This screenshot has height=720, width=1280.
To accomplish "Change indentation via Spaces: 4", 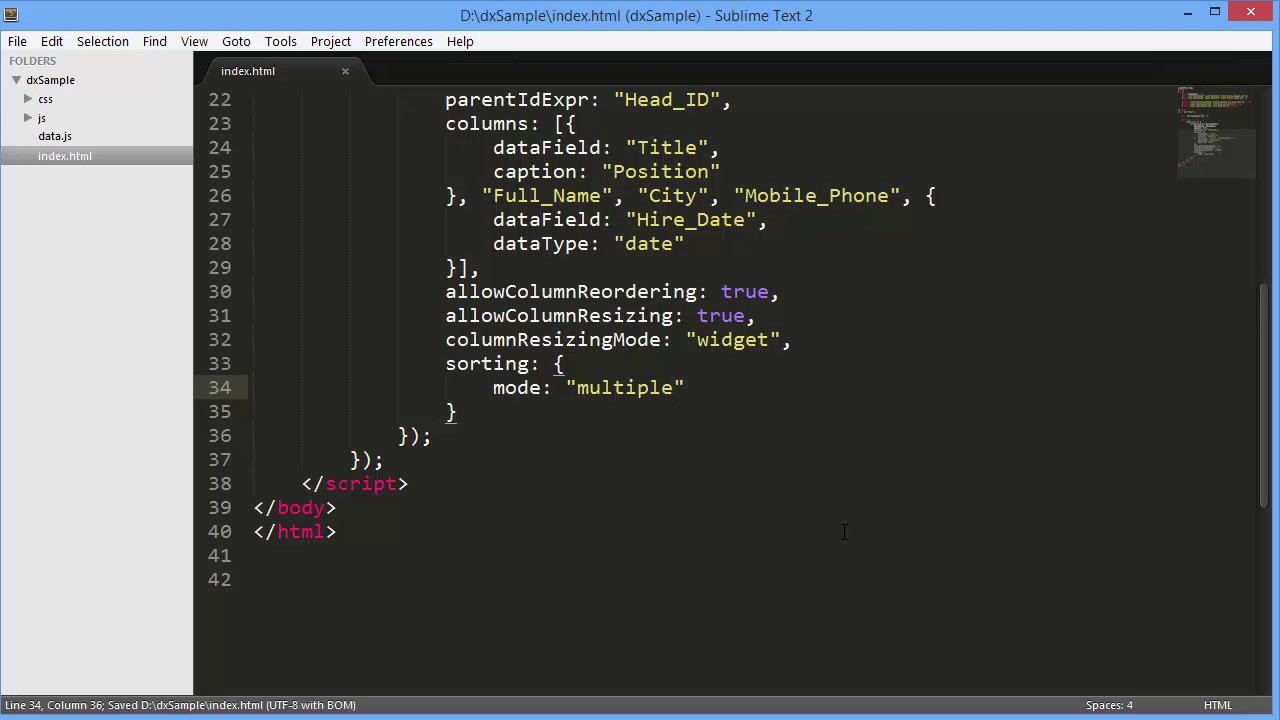I will [1109, 705].
